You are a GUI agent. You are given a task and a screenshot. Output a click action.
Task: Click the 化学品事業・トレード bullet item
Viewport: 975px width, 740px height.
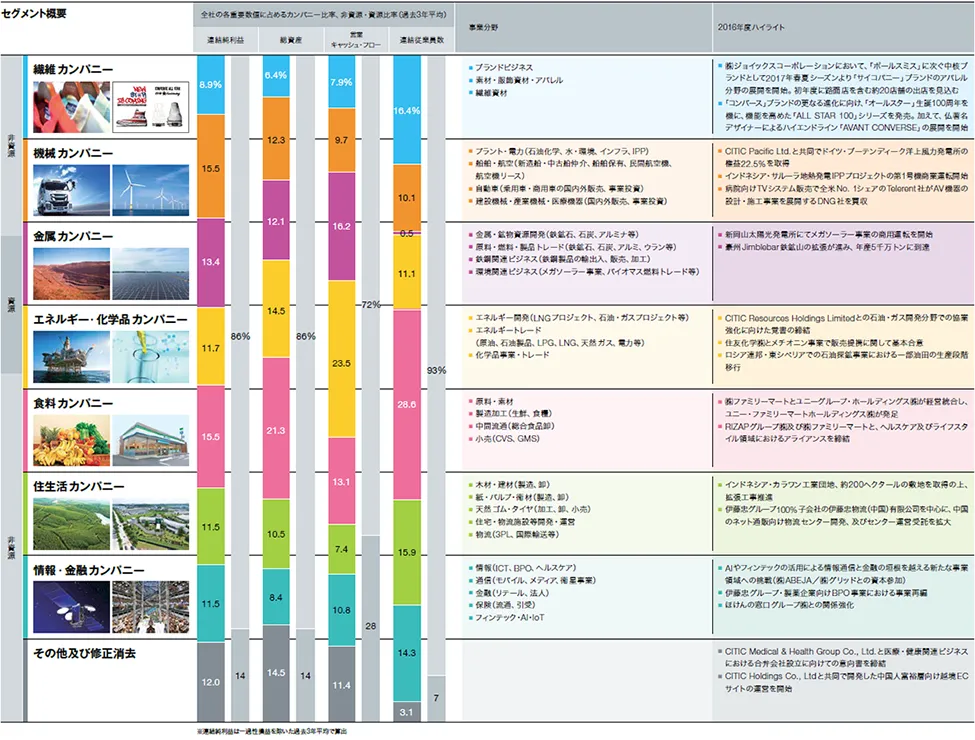coord(509,355)
